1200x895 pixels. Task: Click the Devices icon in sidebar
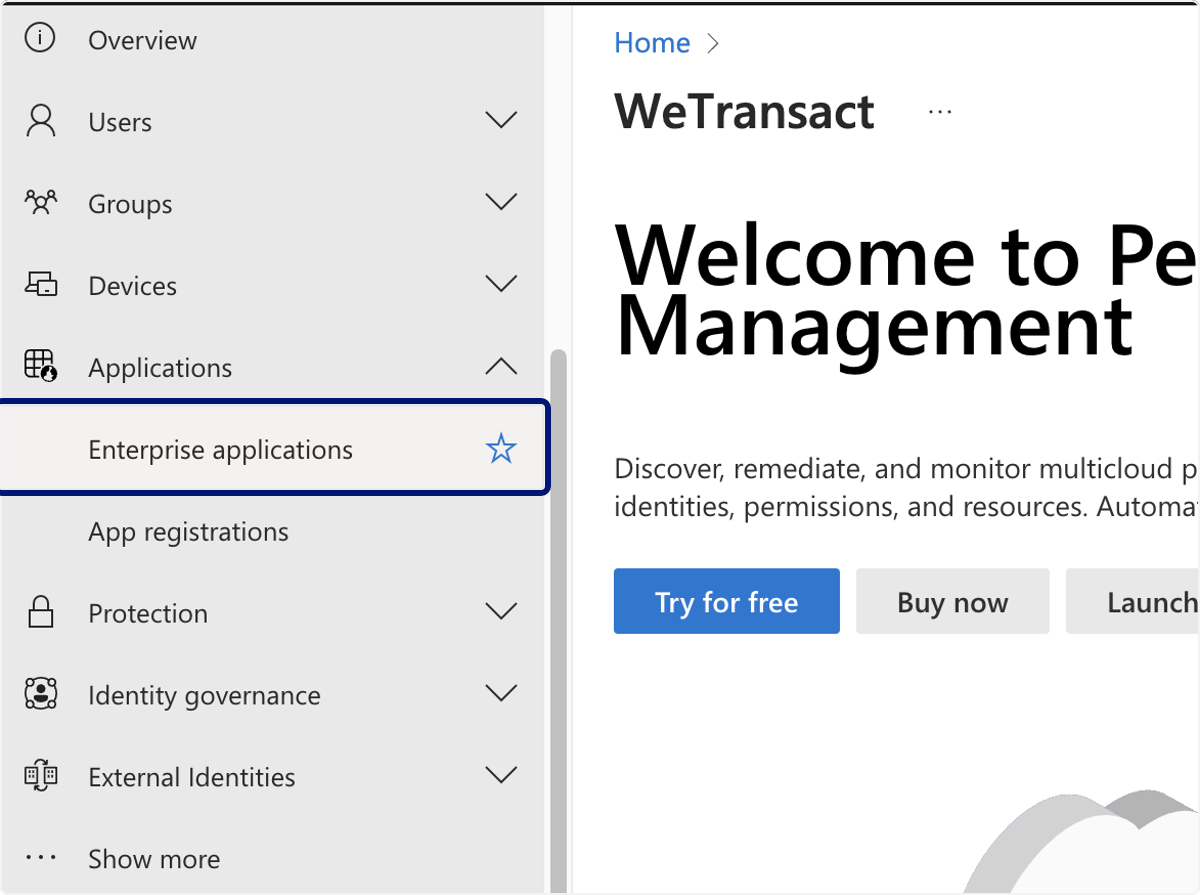pos(41,285)
